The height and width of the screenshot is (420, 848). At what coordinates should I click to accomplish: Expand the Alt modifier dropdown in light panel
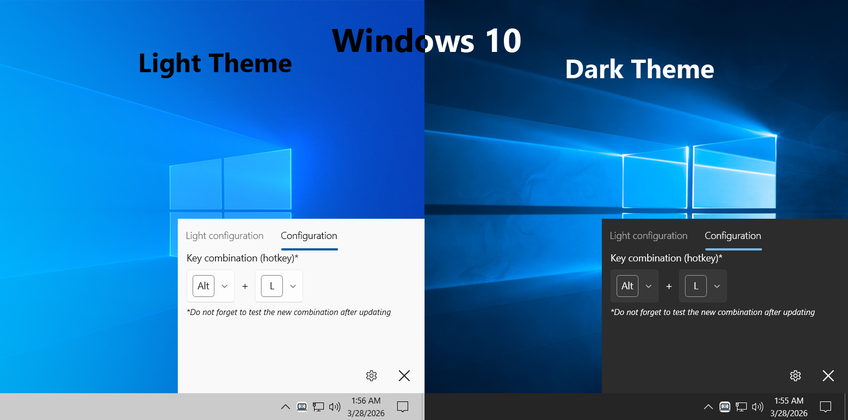click(210, 286)
